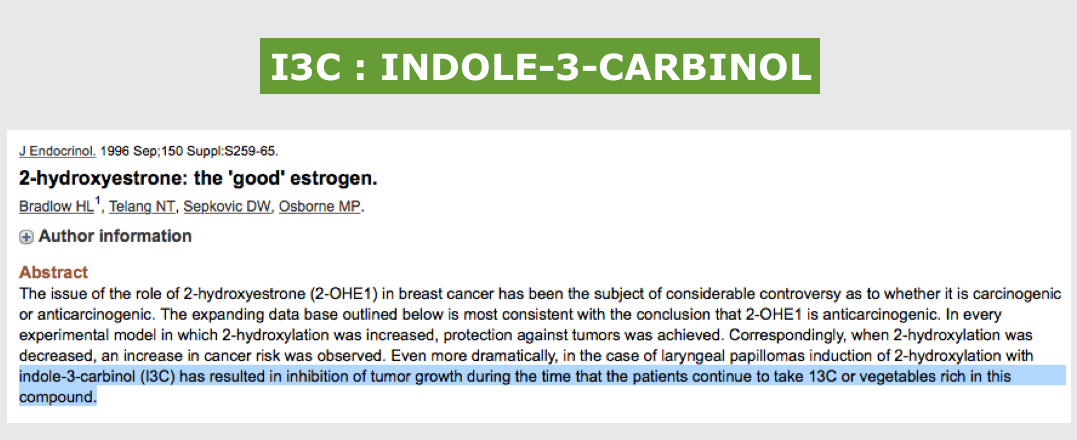Select the Sepkovic DW author link
The height and width of the screenshot is (440, 1077).
[x=227, y=206]
